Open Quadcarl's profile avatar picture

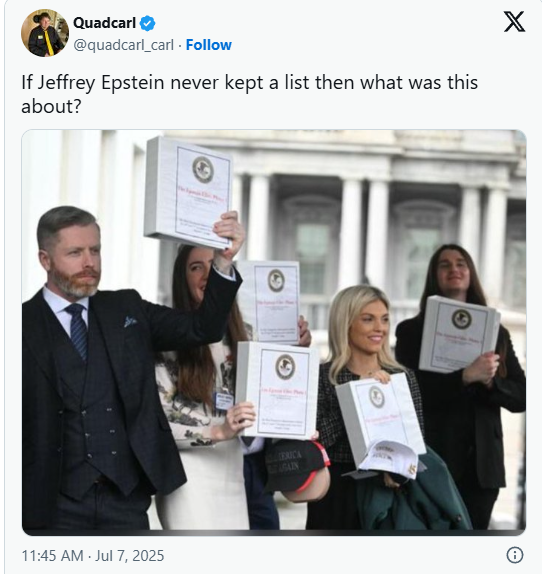coord(45,33)
